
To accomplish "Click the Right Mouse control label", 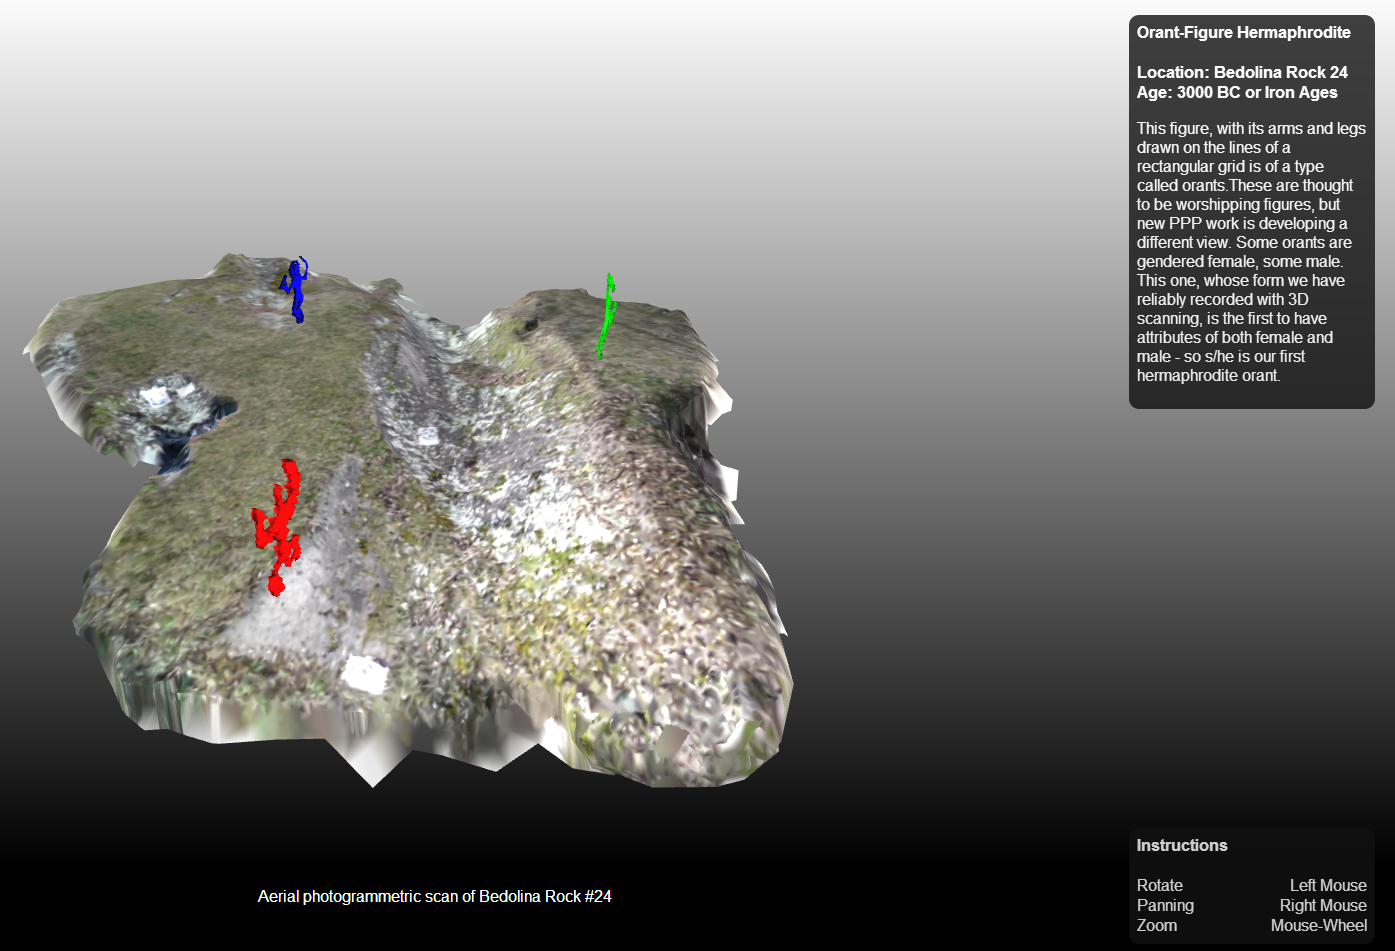I will [x=1322, y=905].
